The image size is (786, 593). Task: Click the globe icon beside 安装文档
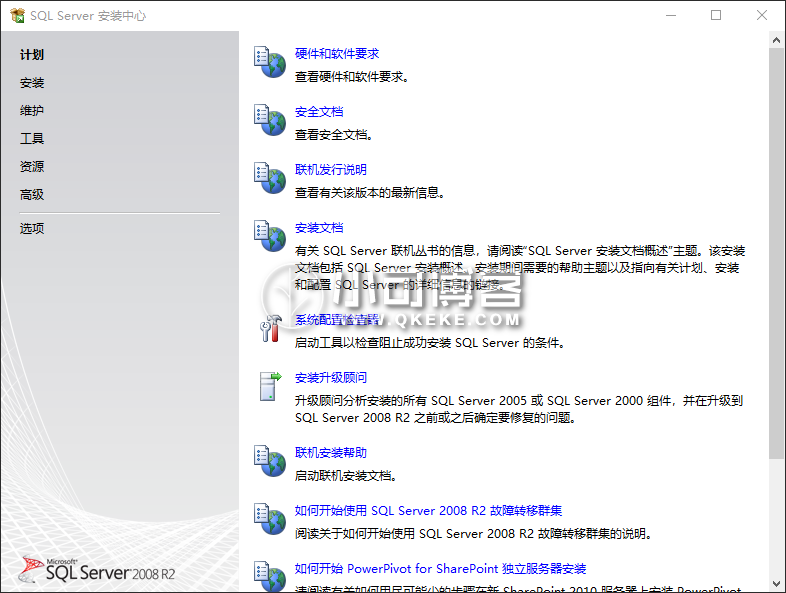[270, 236]
